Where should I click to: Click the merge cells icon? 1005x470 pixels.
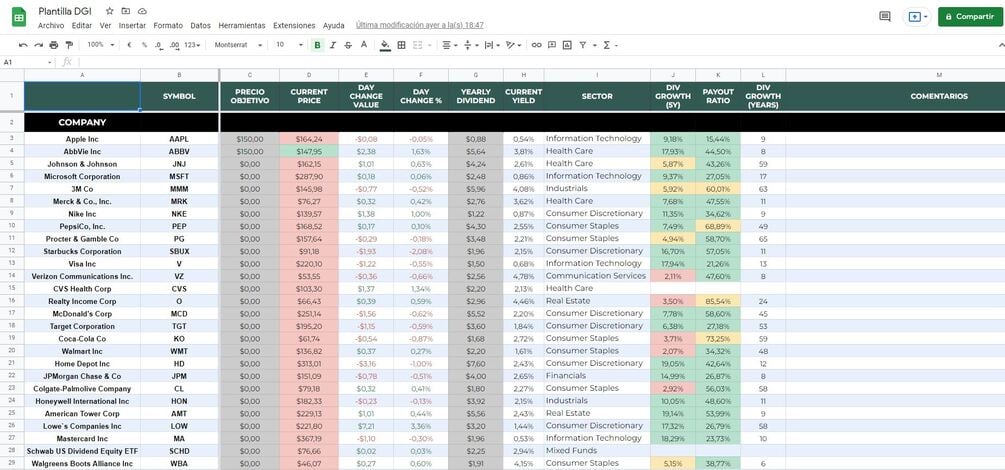tap(418, 45)
